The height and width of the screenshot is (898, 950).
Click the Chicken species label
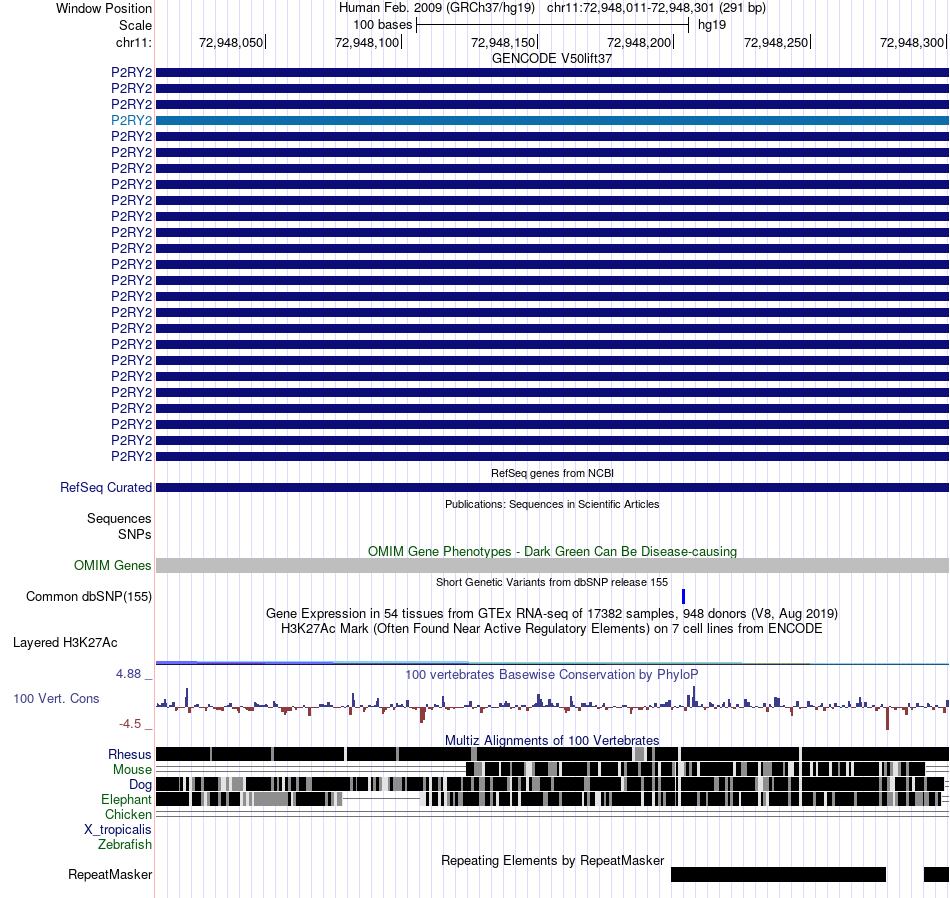click(128, 814)
